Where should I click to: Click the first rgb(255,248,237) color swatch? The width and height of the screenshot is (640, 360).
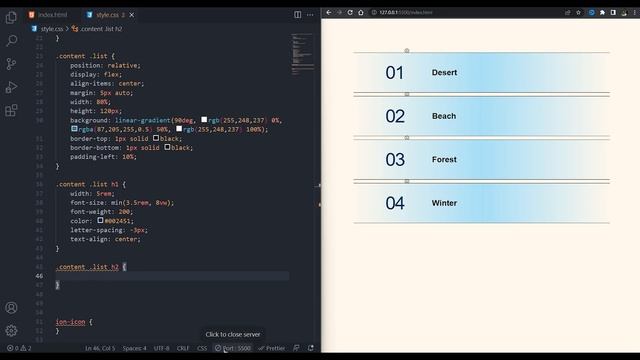click(204, 120)
